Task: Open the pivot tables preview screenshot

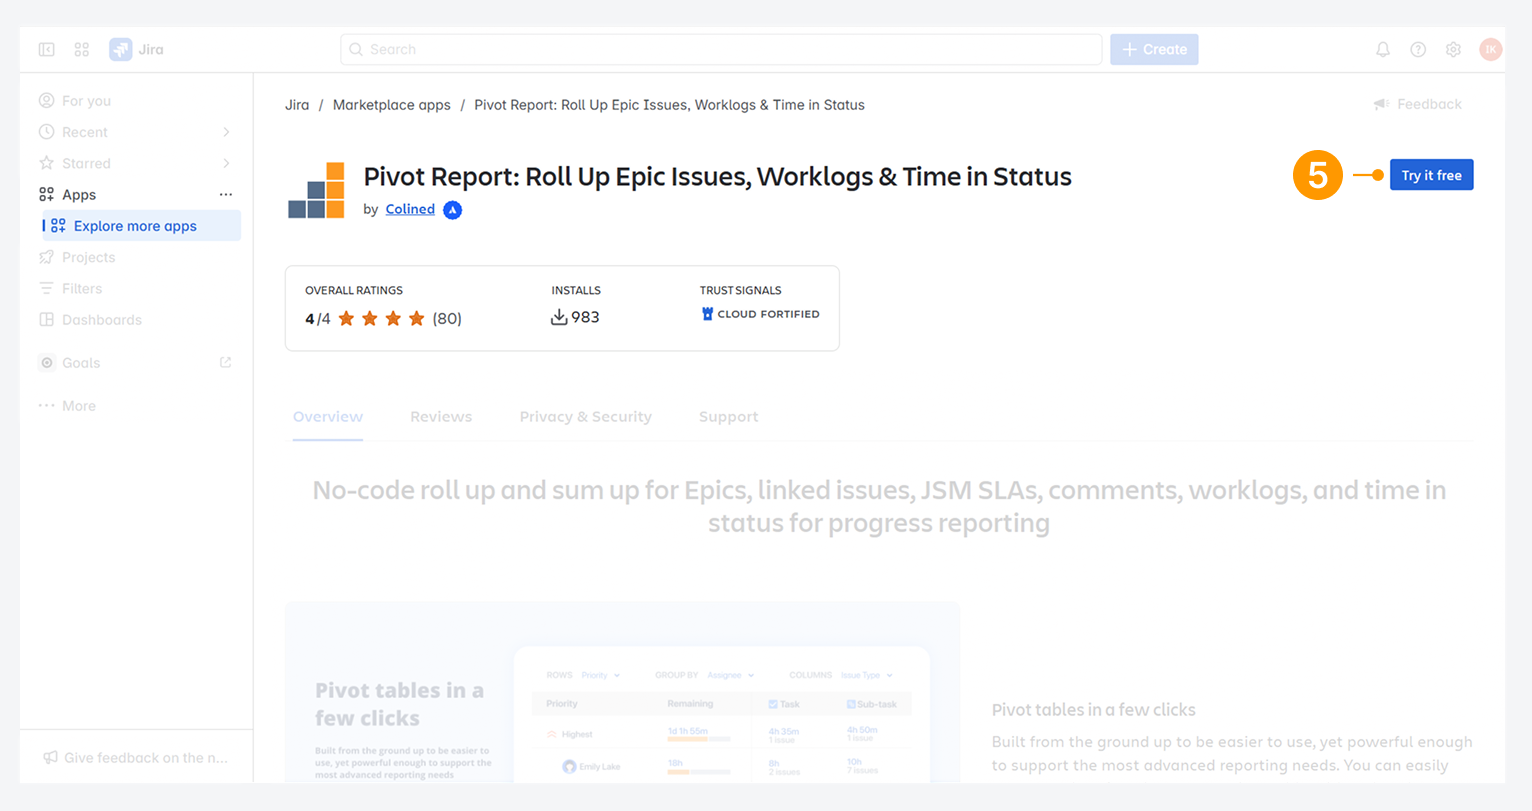Action: pos(622,692)
